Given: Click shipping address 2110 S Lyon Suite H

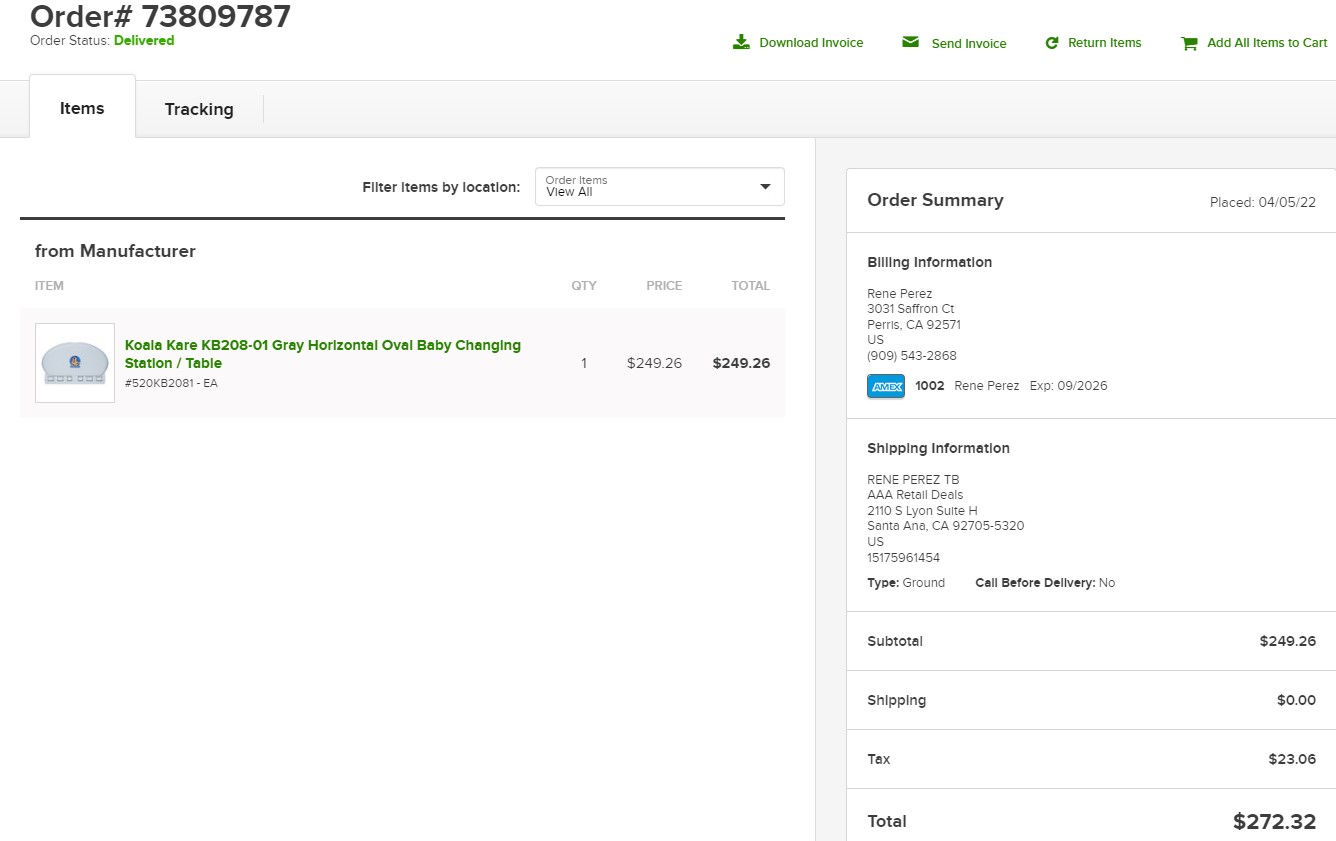Looking at the screenshot, I should coord(922,511).
